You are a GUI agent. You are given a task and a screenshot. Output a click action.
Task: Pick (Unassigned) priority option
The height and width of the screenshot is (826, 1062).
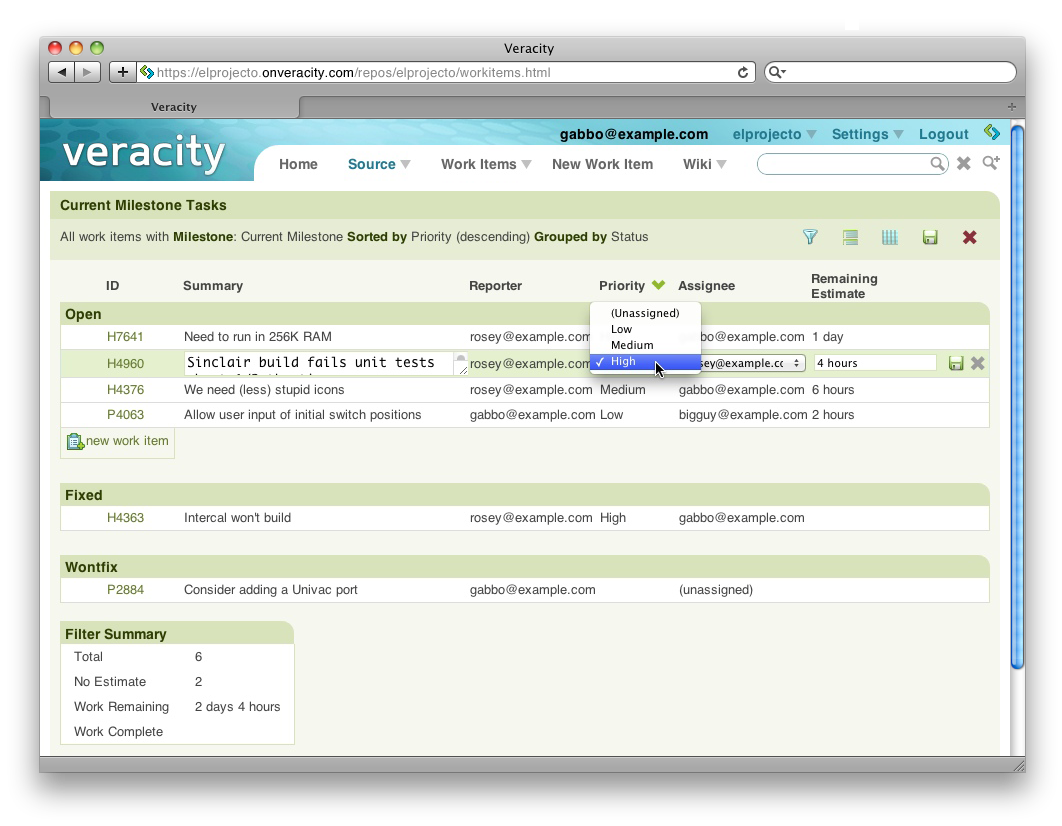point(645,313)
